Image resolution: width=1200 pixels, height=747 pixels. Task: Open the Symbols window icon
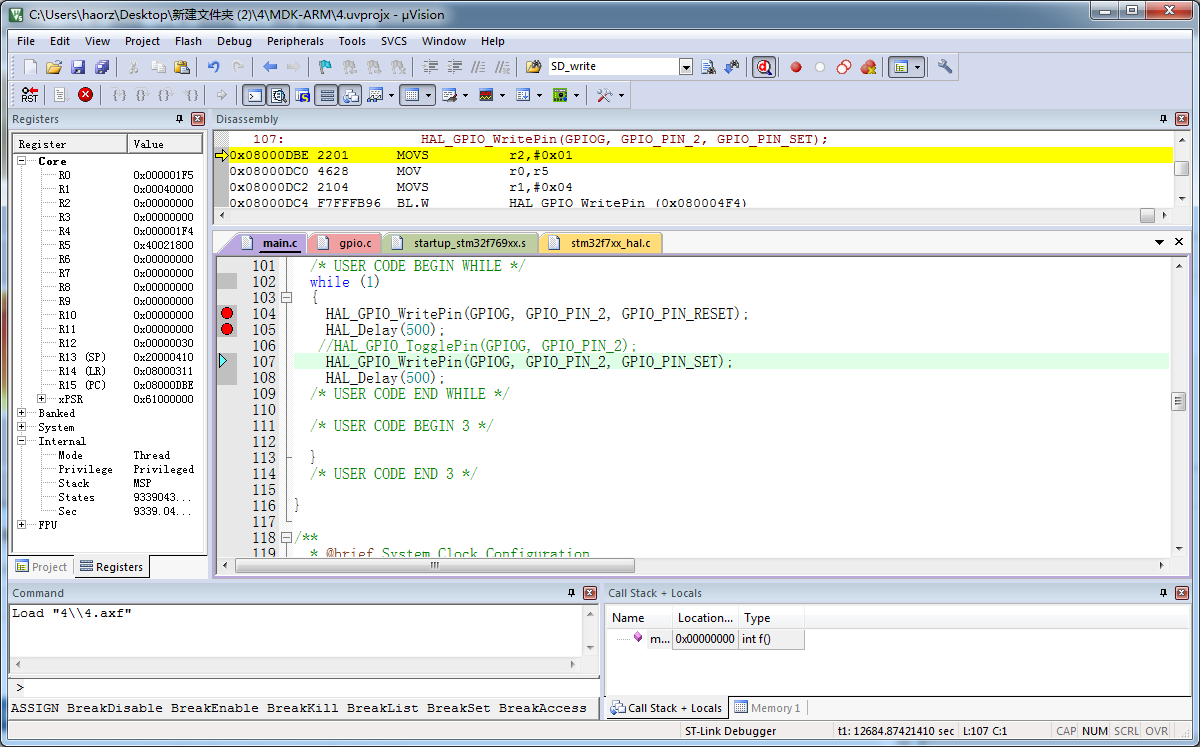pos(302,95)
